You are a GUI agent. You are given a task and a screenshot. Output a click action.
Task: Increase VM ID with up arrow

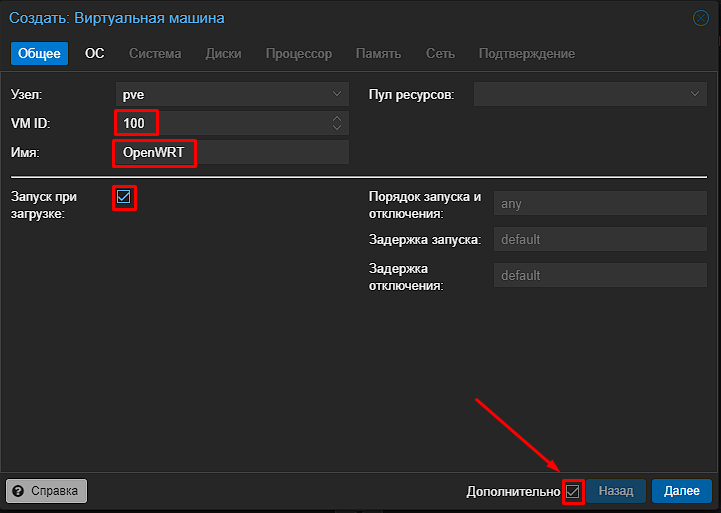(x=337, y=119)
